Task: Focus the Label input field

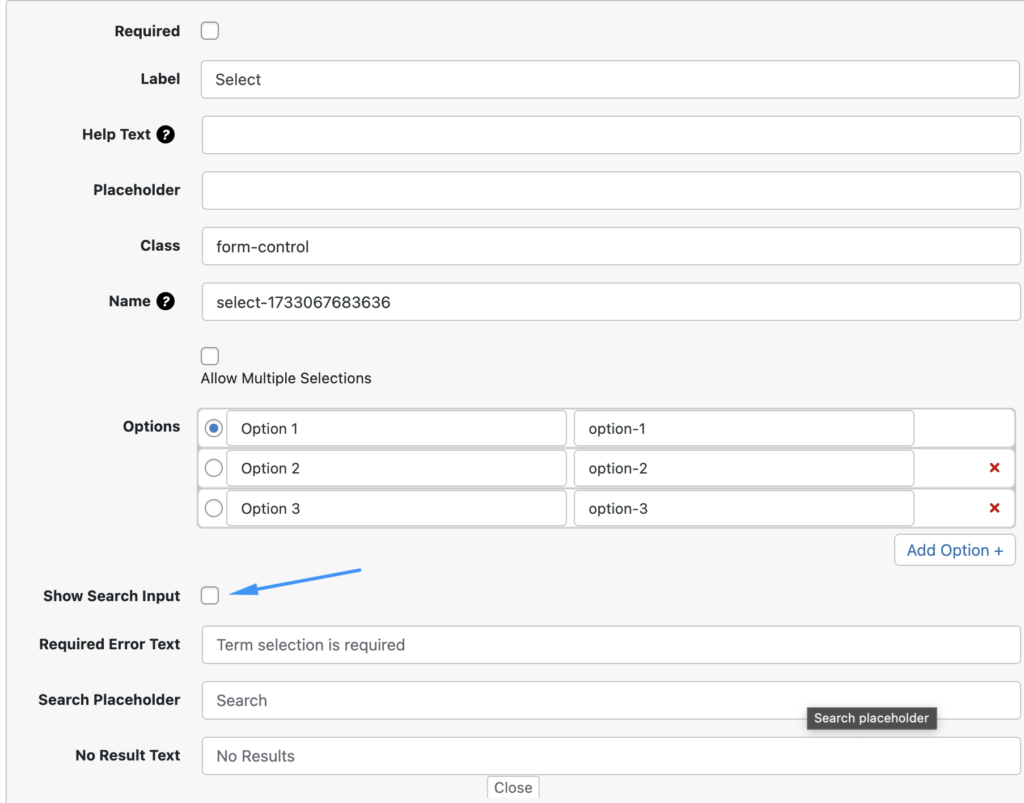Action: pyautogui.click(x=610, y=80)
